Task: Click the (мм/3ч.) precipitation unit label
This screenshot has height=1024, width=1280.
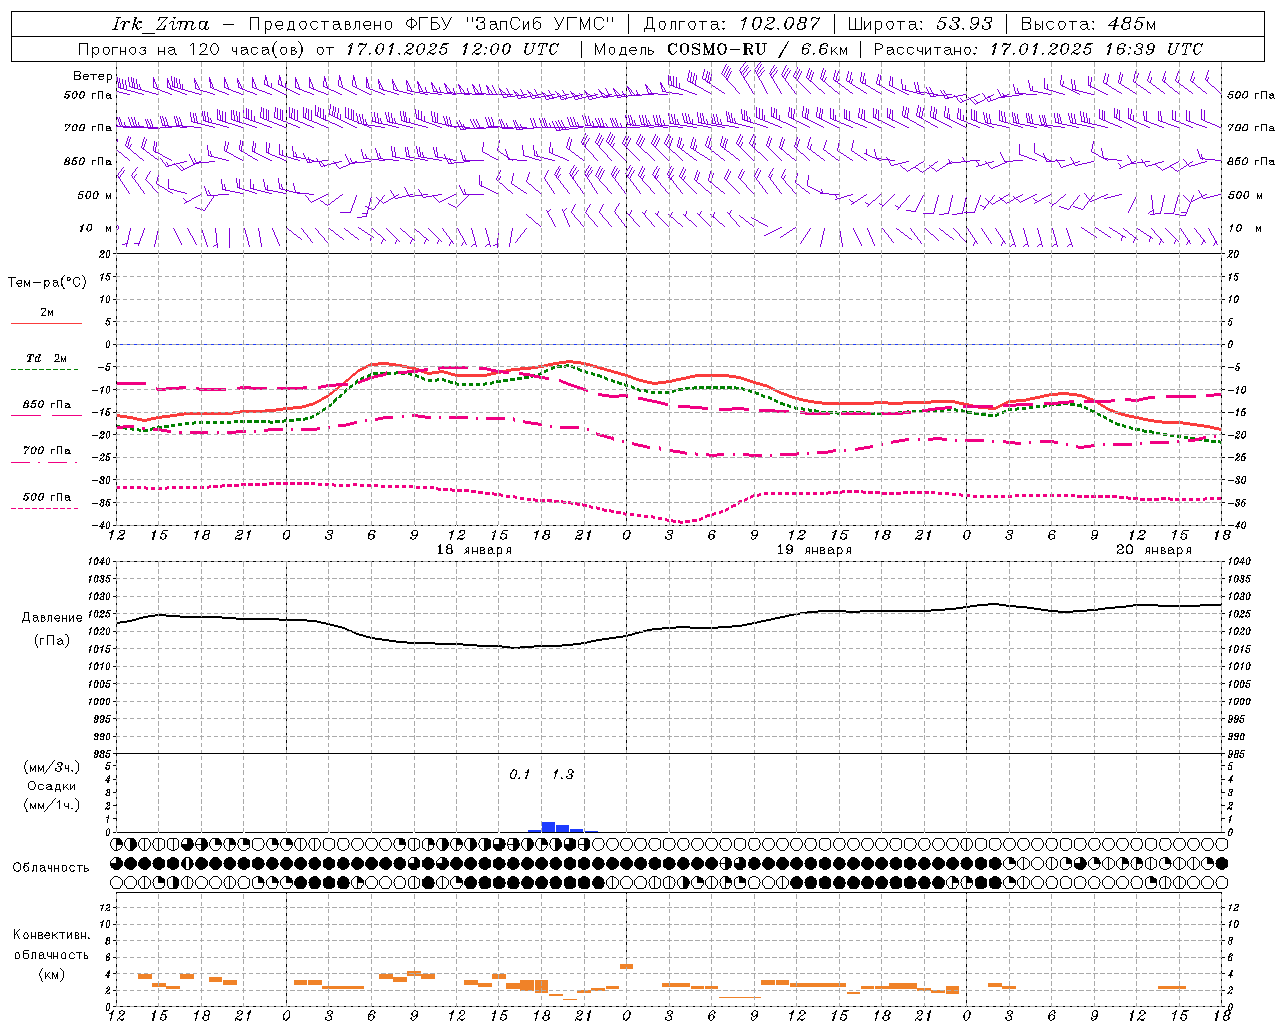Action: (52, 768)
